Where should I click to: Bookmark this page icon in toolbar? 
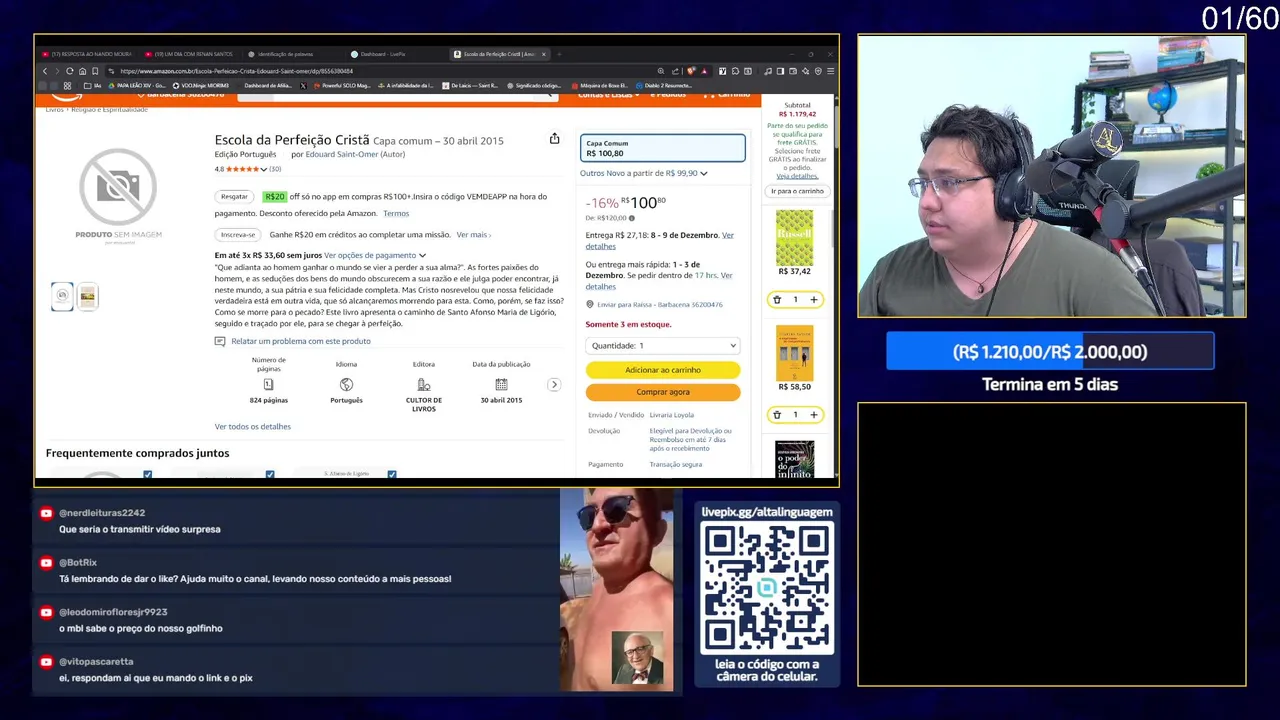click(95, 71)
